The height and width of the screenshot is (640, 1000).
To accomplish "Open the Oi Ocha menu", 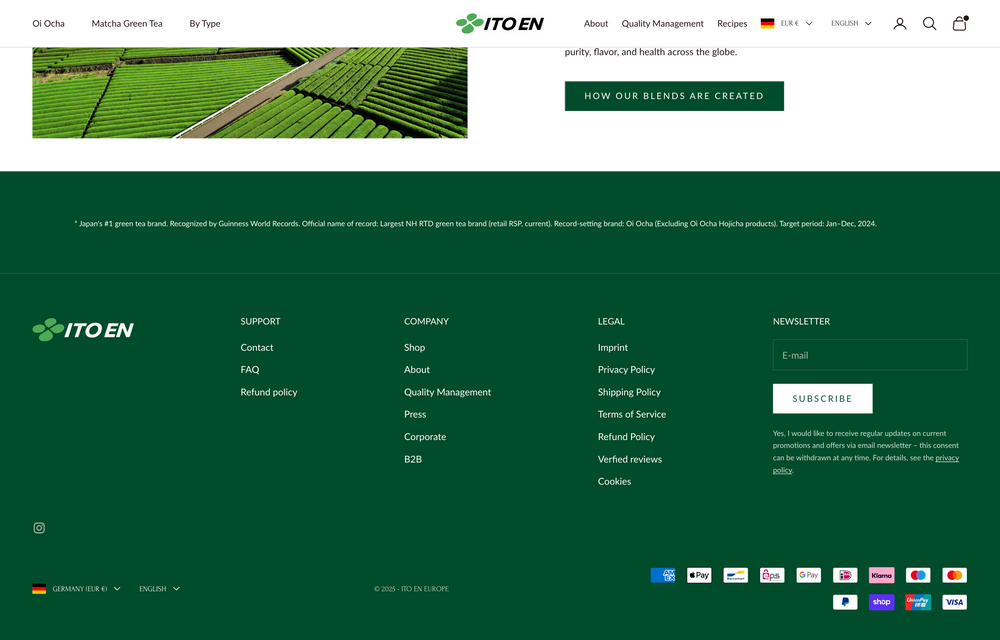I will [x=48, y=23].
